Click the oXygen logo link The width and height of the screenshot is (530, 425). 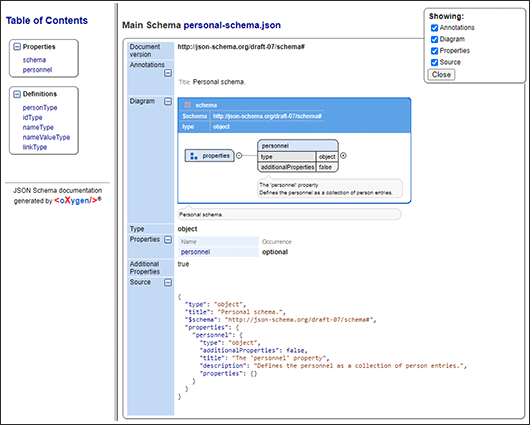76,200
